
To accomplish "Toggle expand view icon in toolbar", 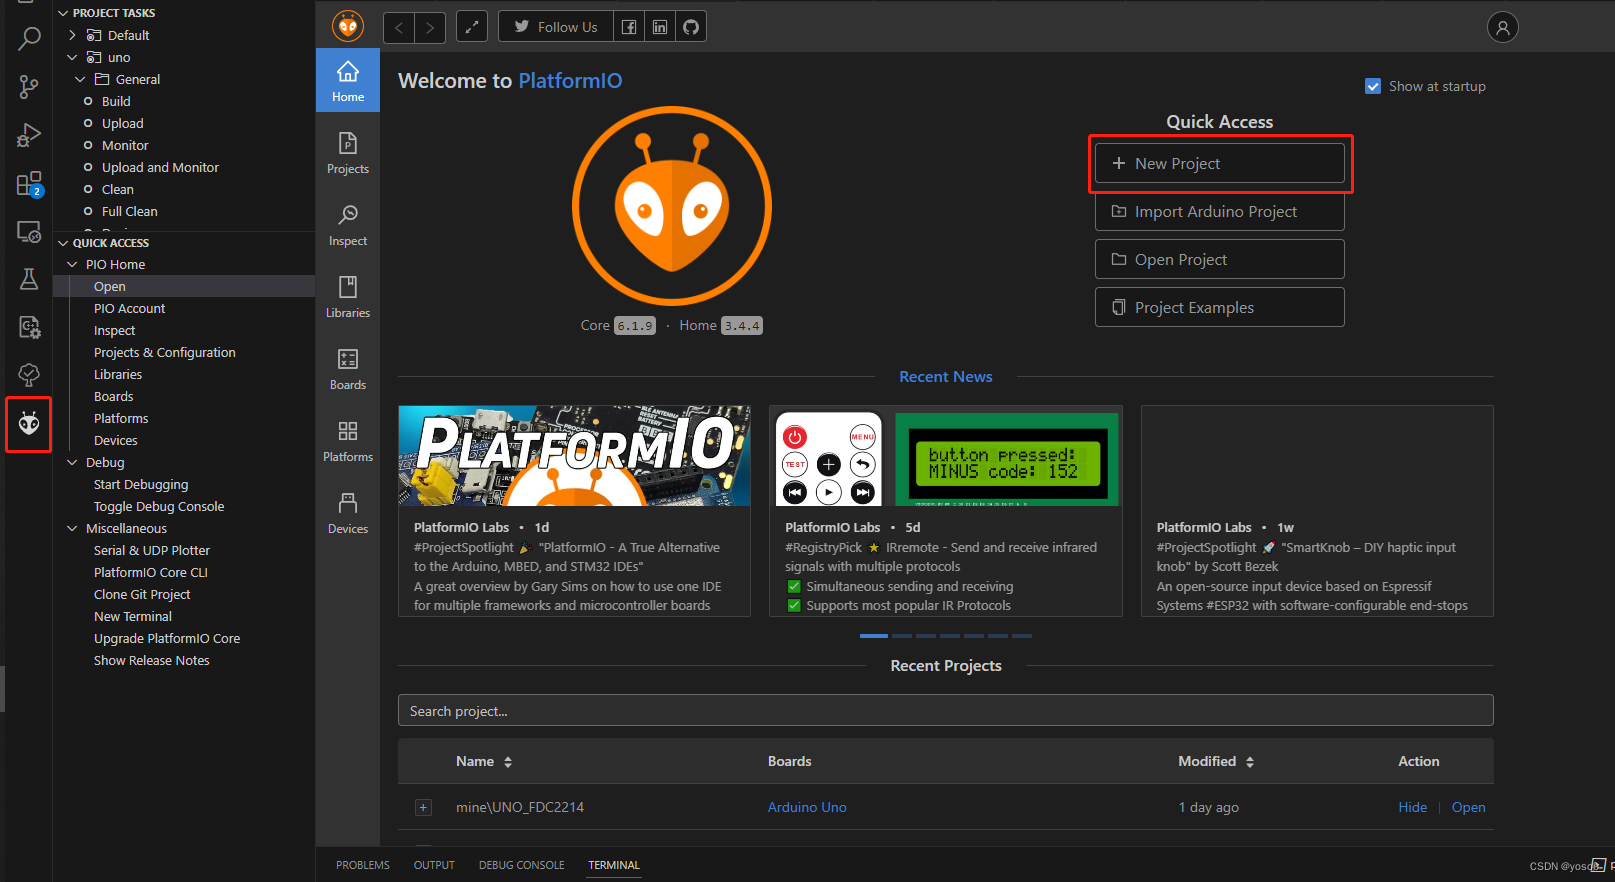I will coord(472,27).
